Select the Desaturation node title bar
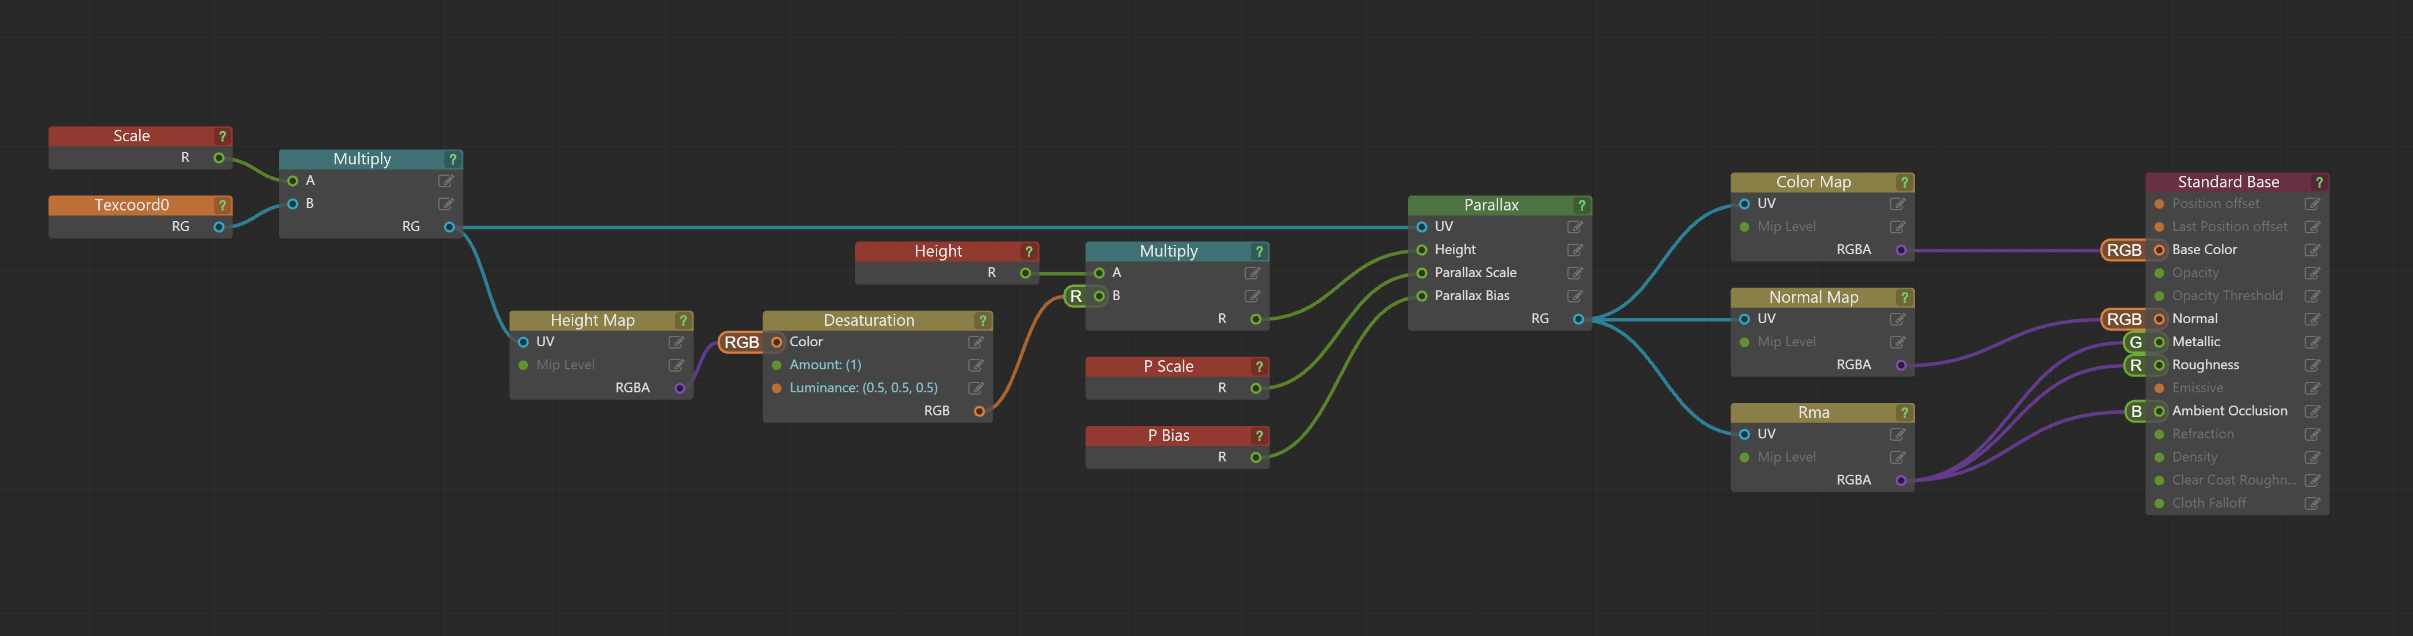Image resolution: width=2413 pixels, height=636 pixels. coord(877,320)
